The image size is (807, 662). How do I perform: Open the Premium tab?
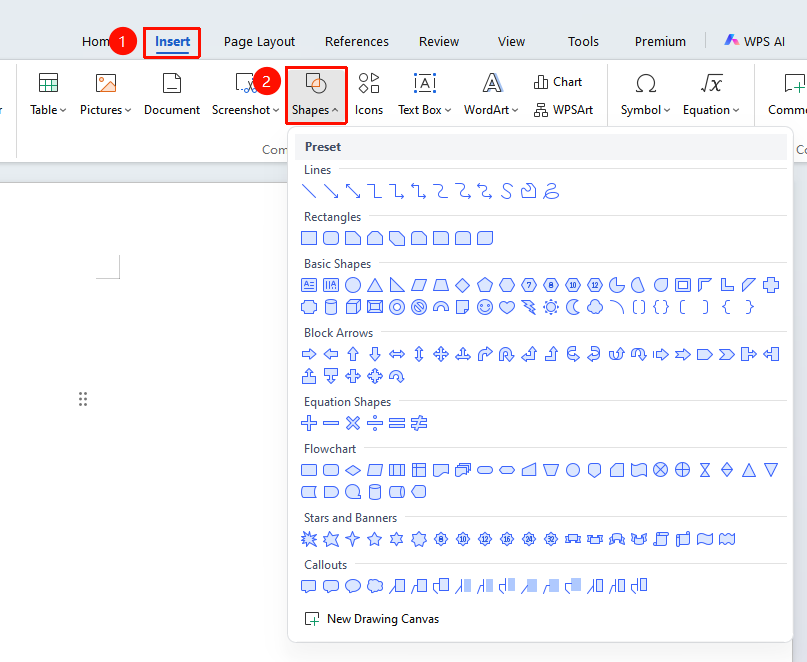(x=660, y=42)
